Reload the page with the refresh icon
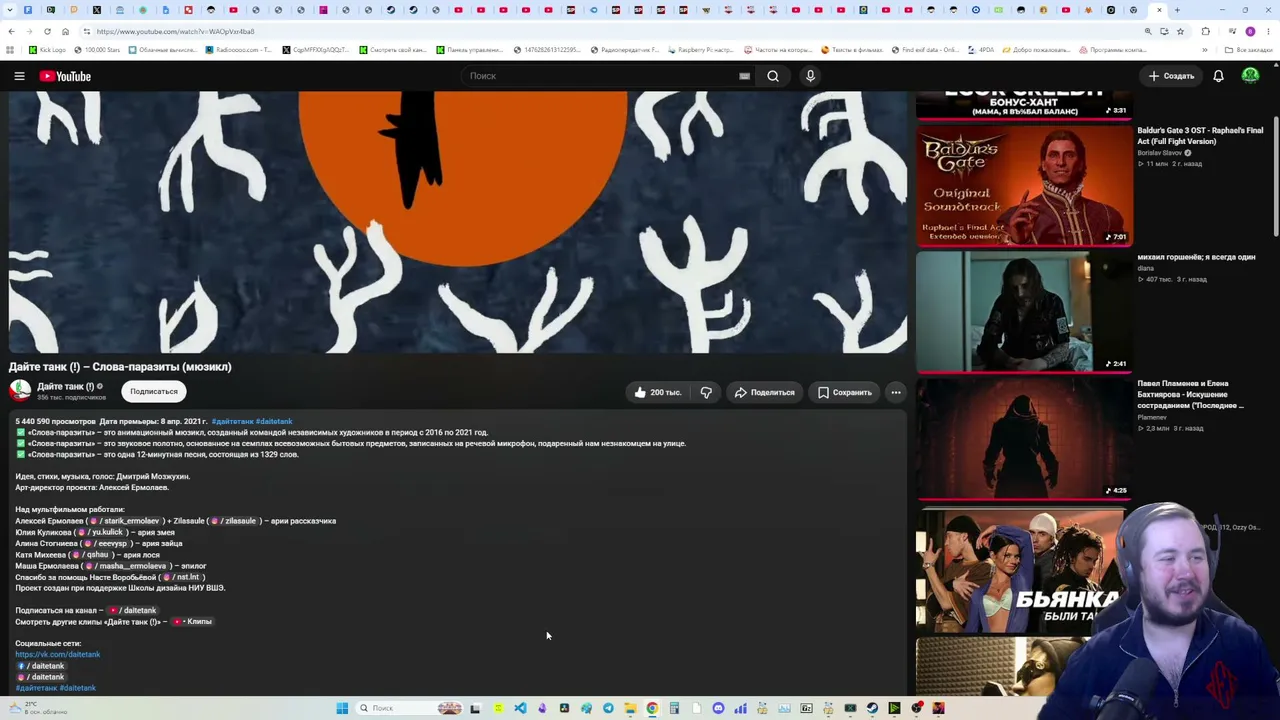The width and height of the screenshot is (1280, 720). tap(47, 31)
